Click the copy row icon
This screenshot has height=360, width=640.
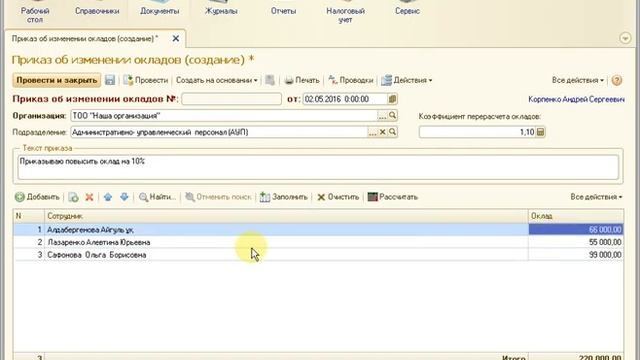pyautogui.click(x=73, y=197)
